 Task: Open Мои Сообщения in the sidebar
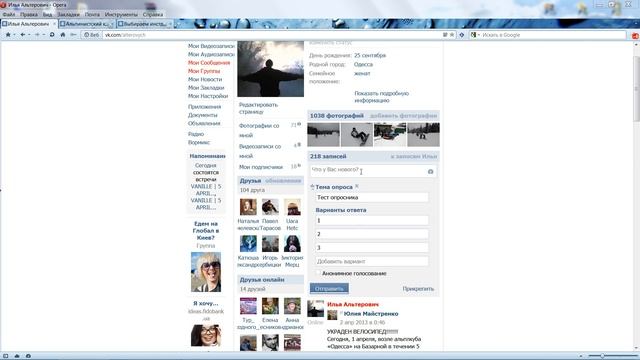[209, 62]
